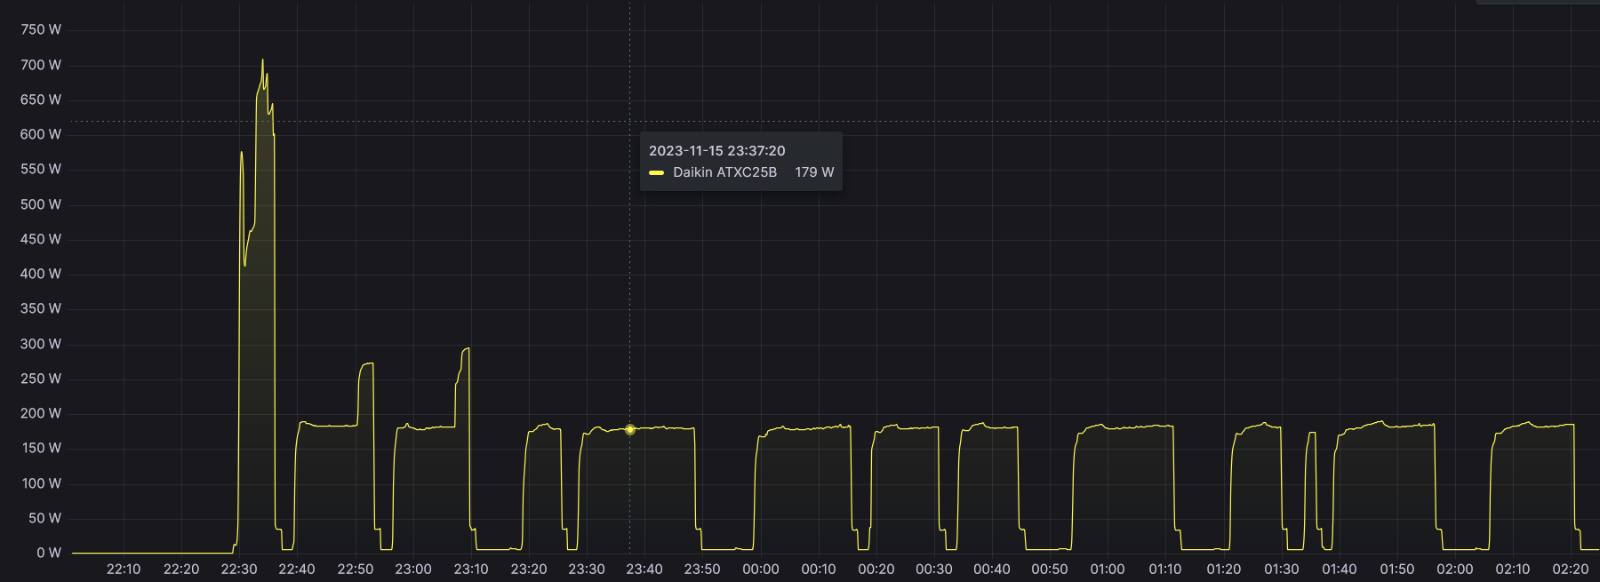Click the 23:30 time axis label

(x=587, y=569)
